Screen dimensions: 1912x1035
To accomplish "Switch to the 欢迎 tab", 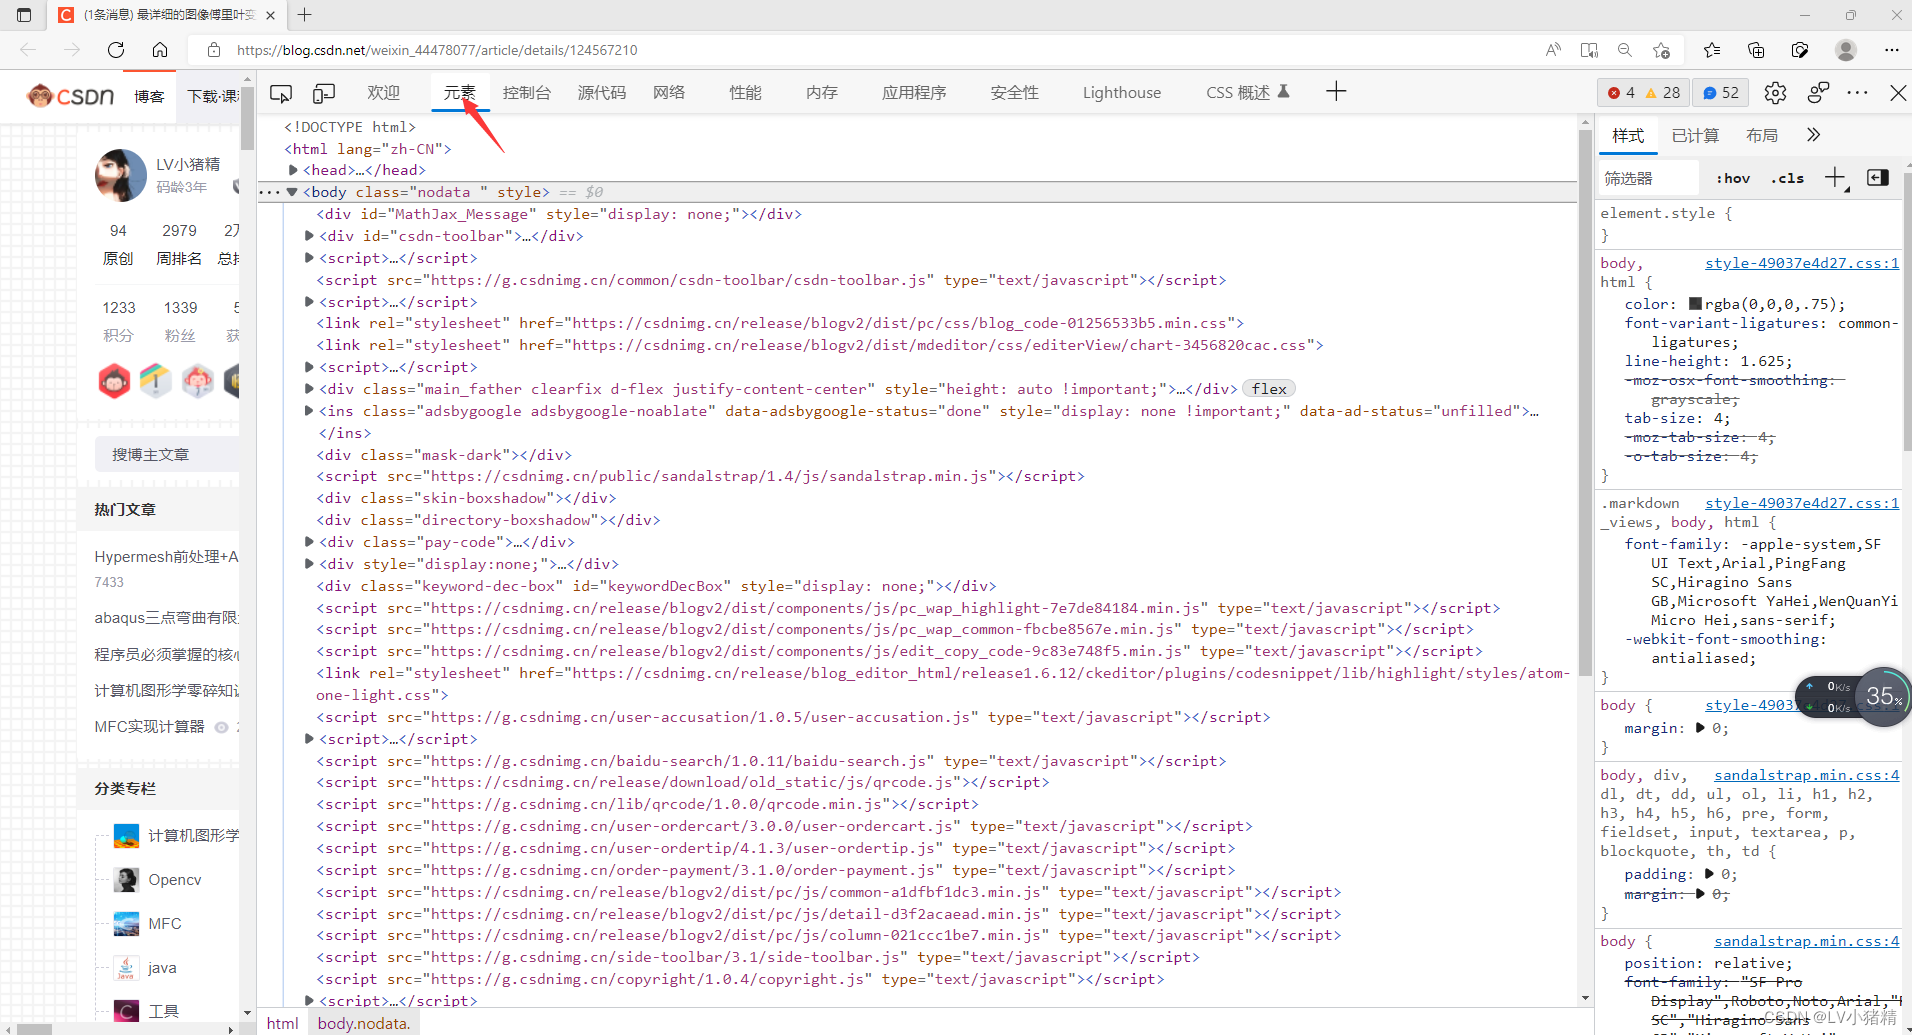I will [x=383, y=93].
